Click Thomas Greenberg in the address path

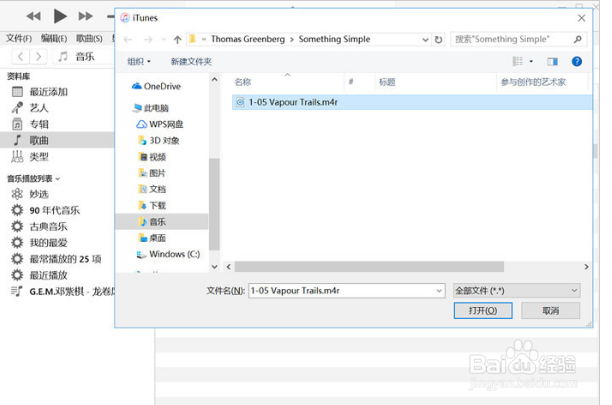pyautogui.click(x=248, y=39)
